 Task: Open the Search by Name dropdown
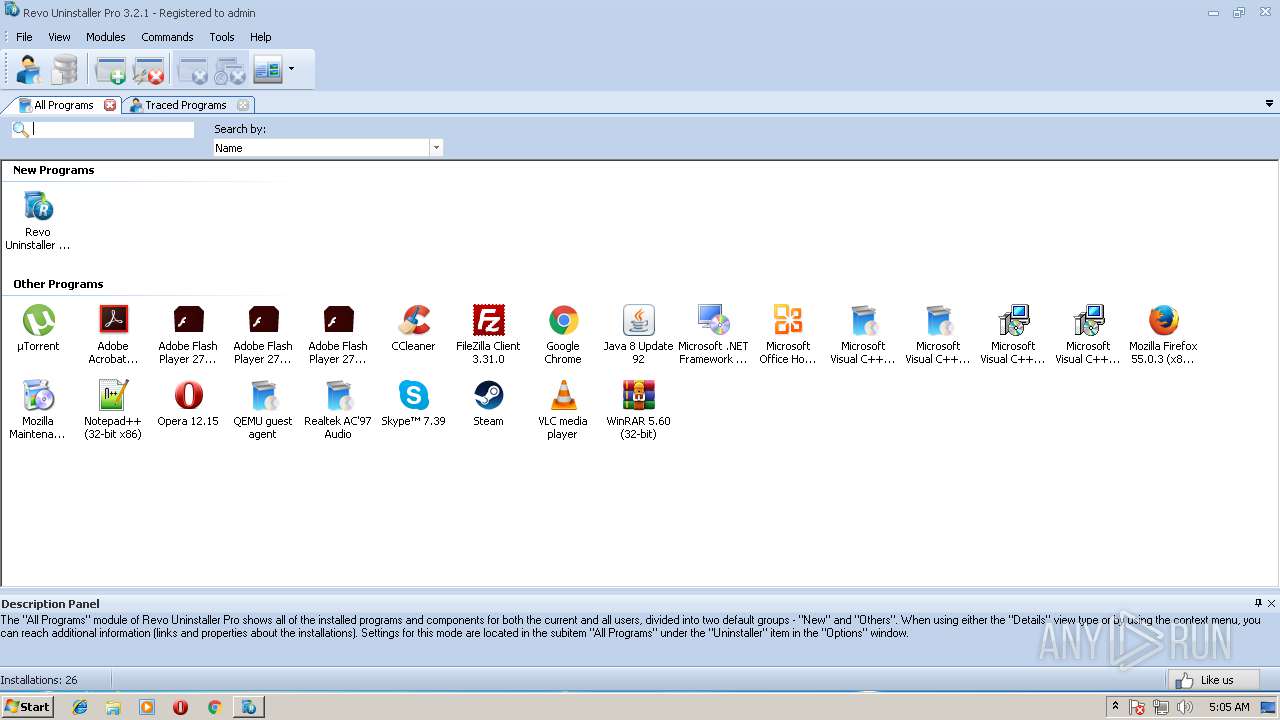pyautogui.click(x=328, y=148)
